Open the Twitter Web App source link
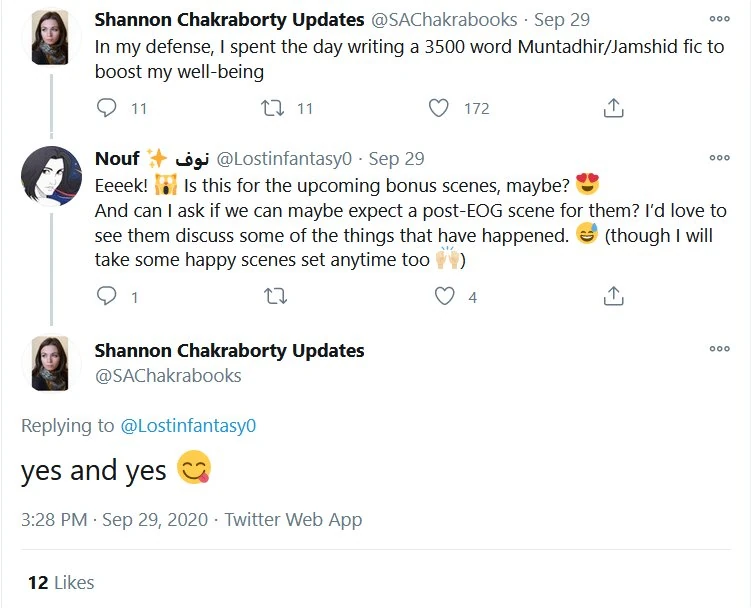 (293, 519)
